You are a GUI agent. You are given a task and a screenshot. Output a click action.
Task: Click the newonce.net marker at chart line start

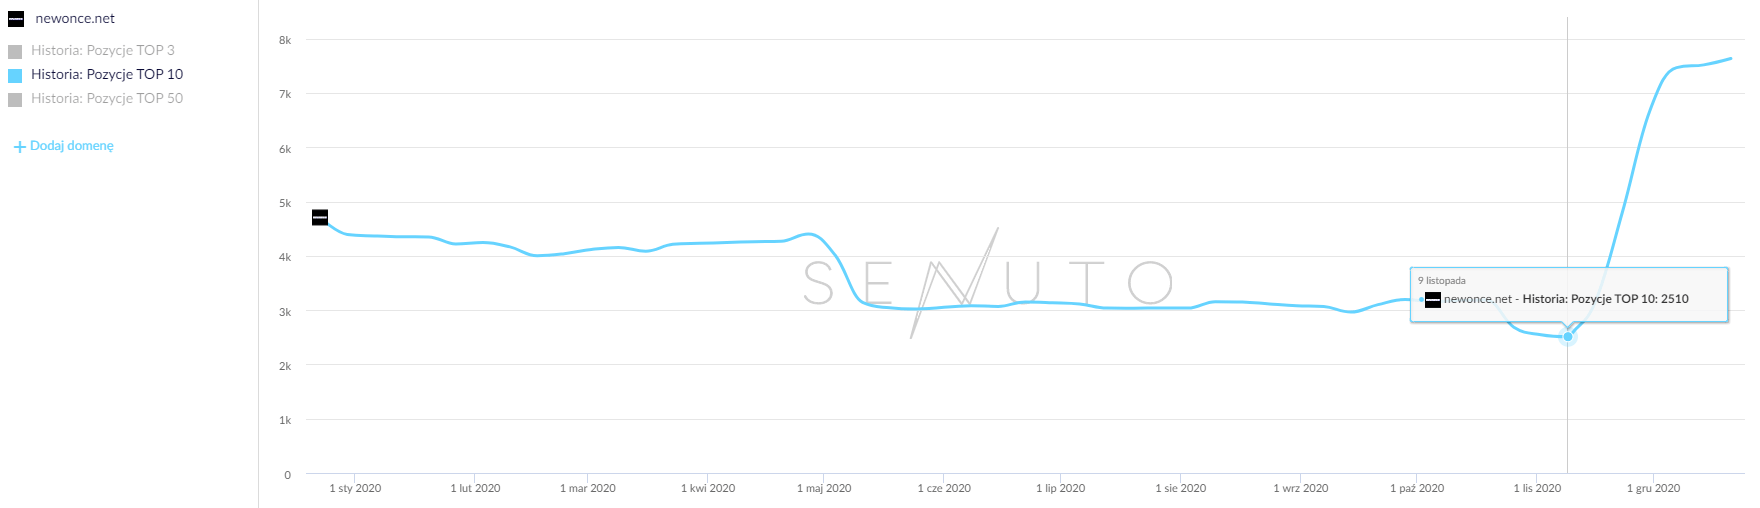tap(320, 217)
